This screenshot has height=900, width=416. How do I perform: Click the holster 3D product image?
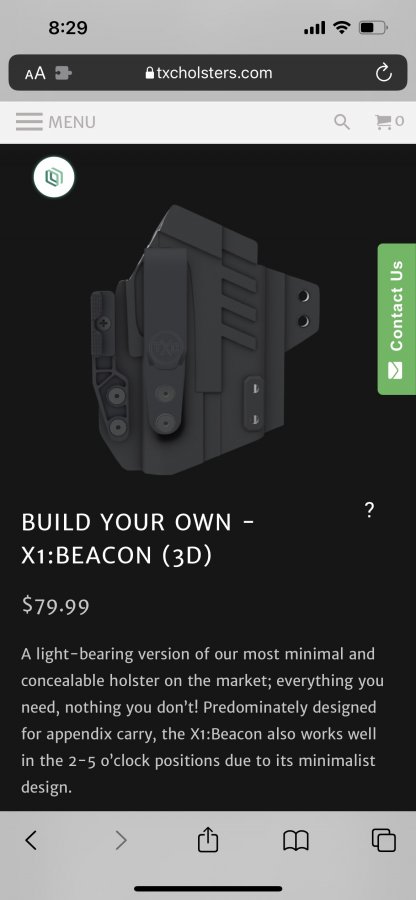click(x=205, y=340)
